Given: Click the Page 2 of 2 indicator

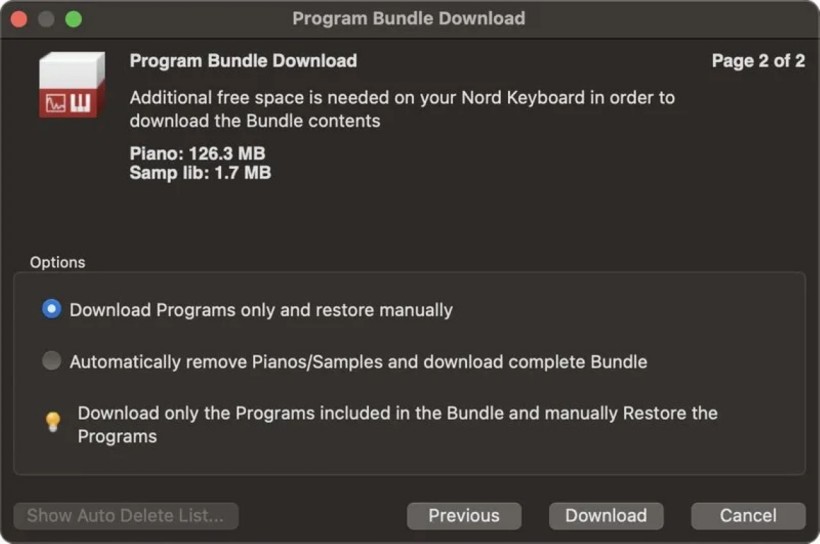Looking at the screenshot, I should pos(758,61).
